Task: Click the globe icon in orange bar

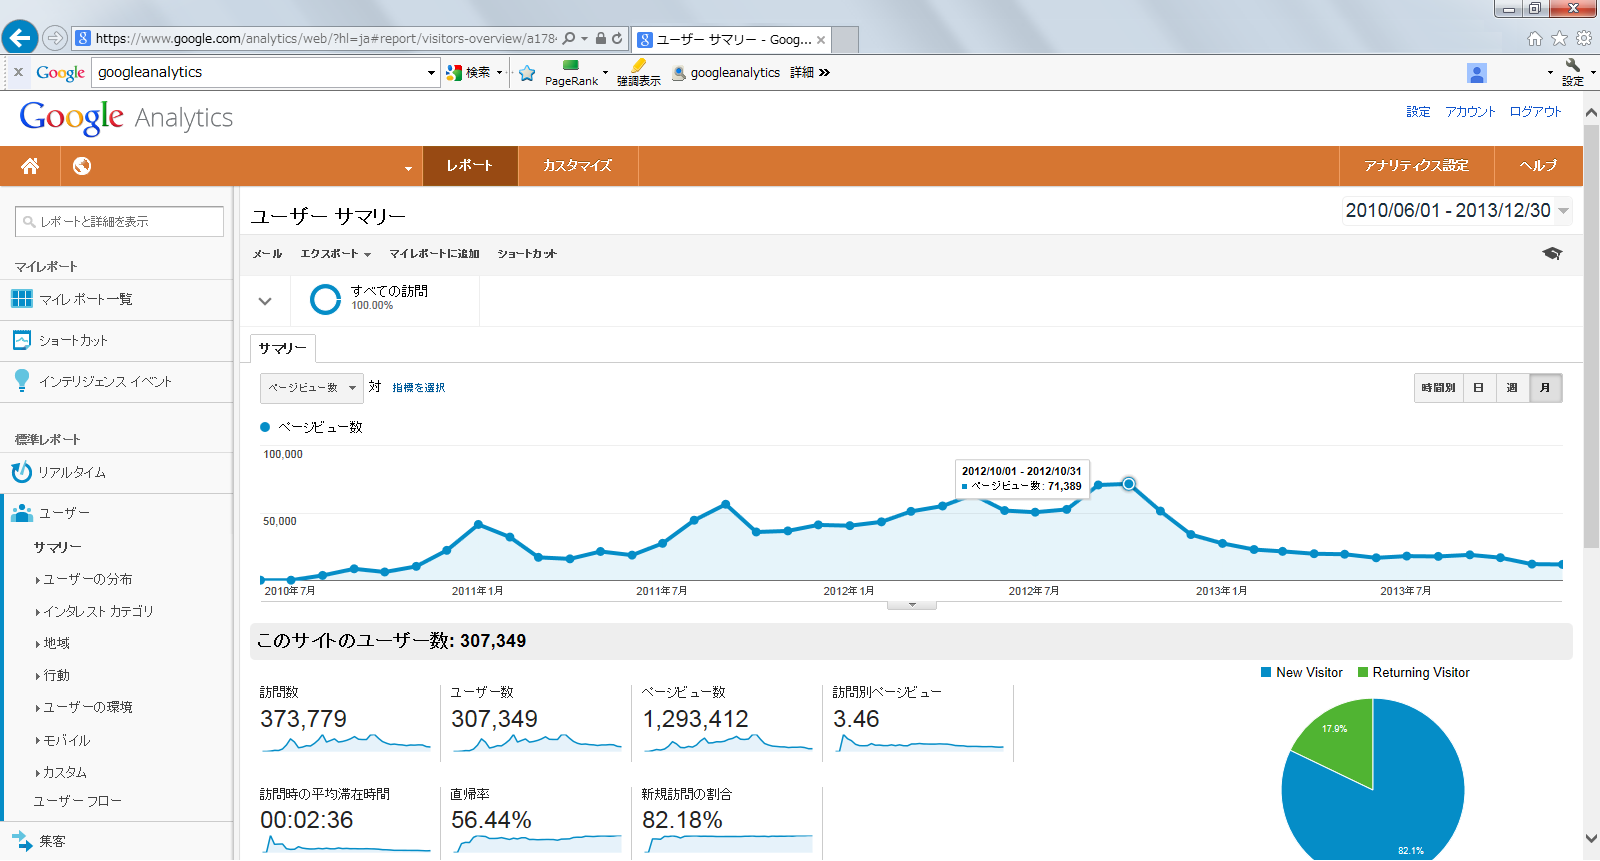Action: [x=82, y=166]
